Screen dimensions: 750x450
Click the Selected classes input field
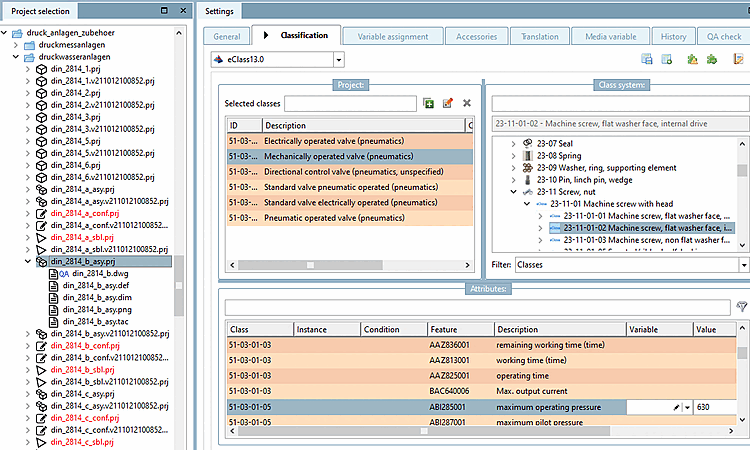click(350, 104)
